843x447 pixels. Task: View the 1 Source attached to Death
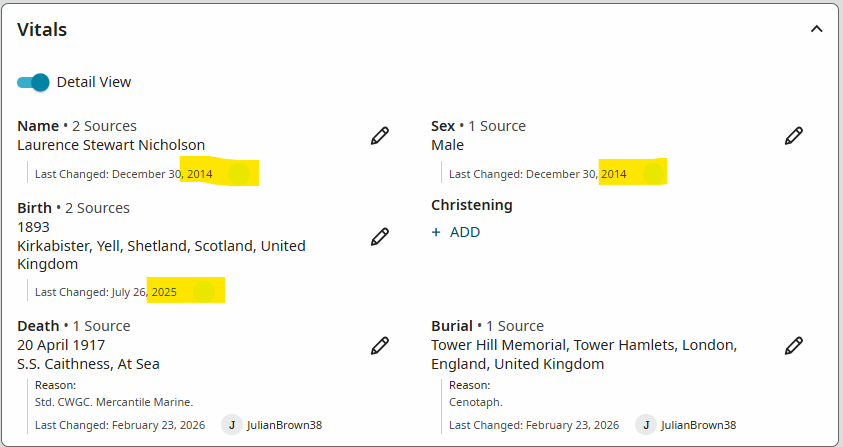pos(102,326)
